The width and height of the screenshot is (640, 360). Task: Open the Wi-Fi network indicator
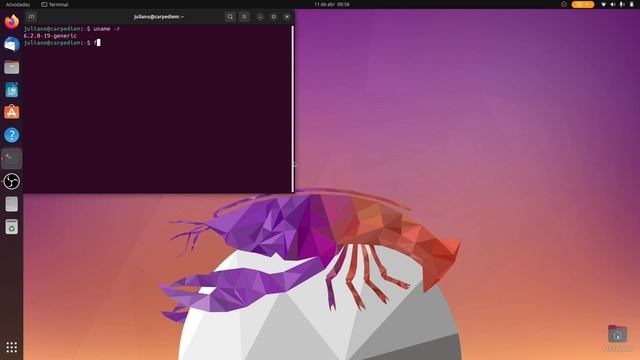coord(604,4)
